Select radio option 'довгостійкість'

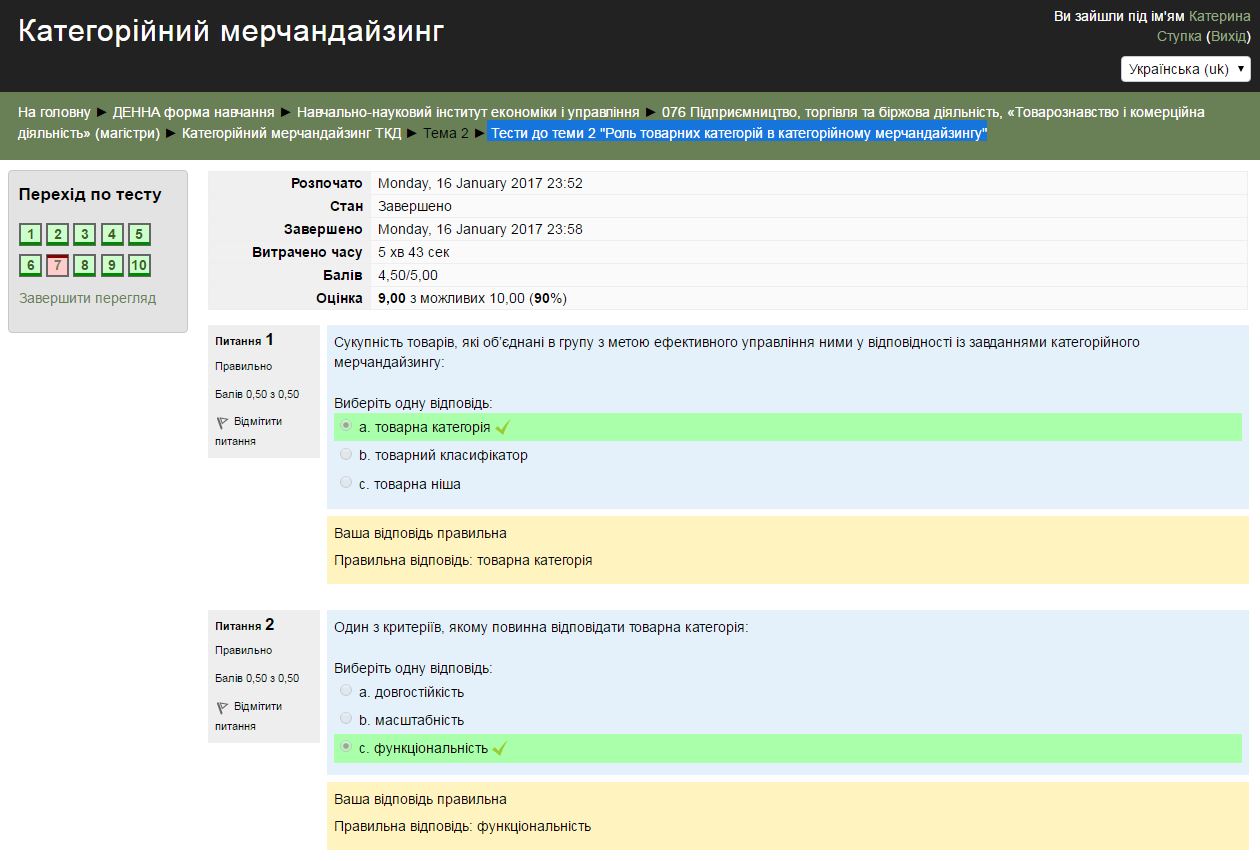[x=346, y=690]
